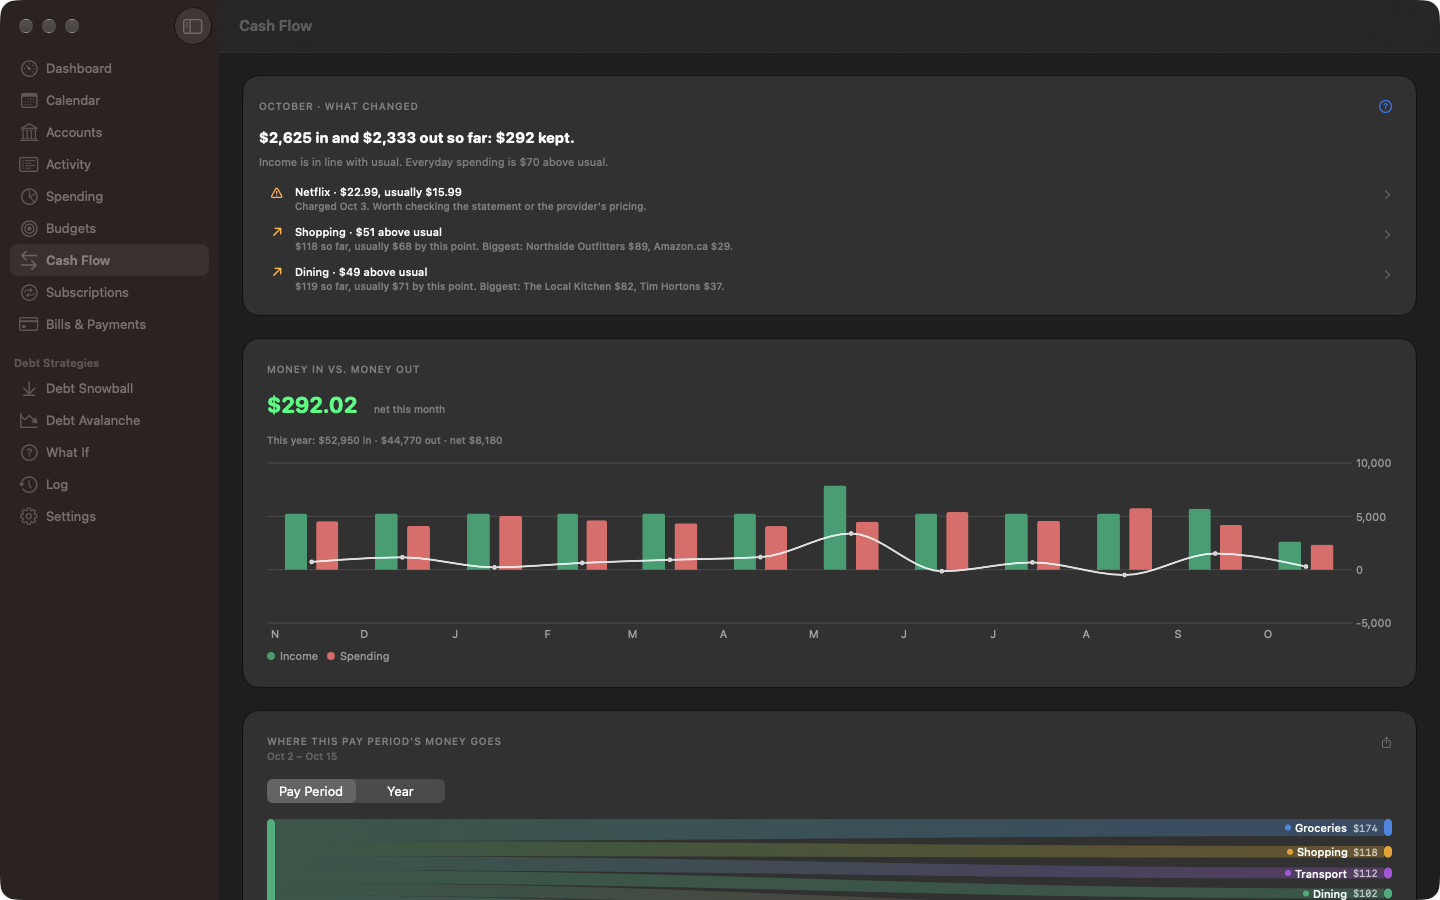This screenshot has width=1440, height=900.
Task: Click the green Income legend dot
Action: pos(271,656)
